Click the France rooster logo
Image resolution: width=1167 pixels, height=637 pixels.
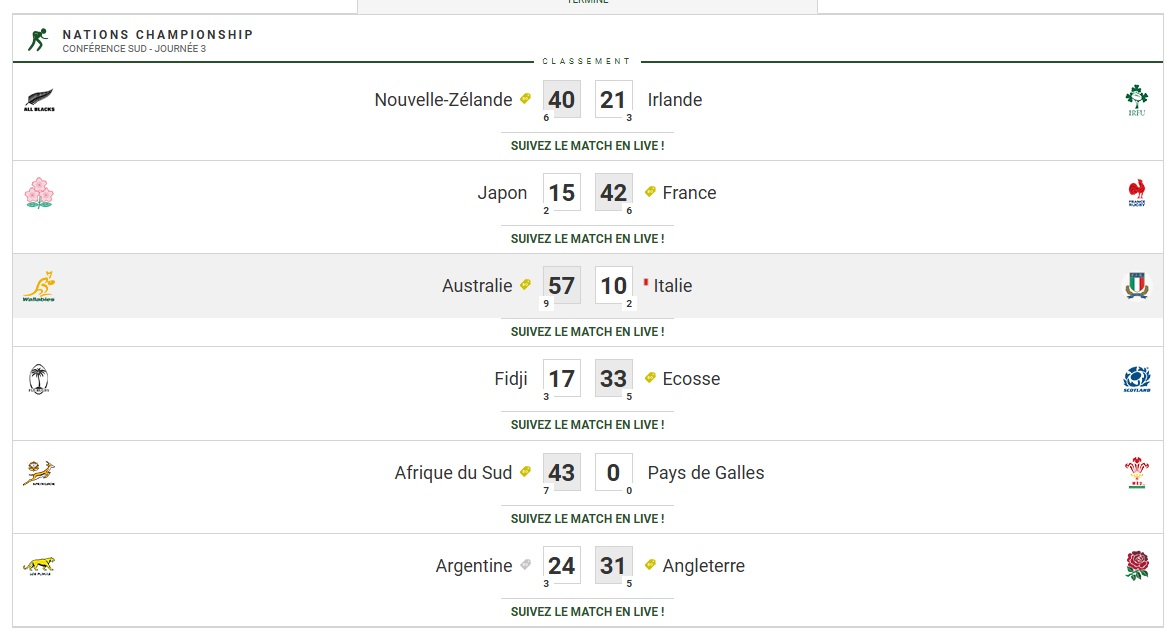(x=1136, y=193)
